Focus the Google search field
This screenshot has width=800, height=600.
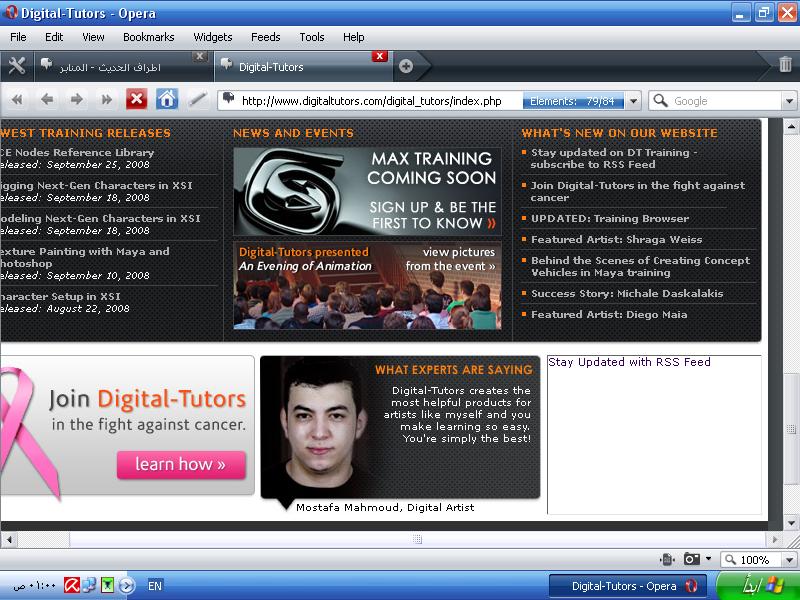click(x=726, y=101)
